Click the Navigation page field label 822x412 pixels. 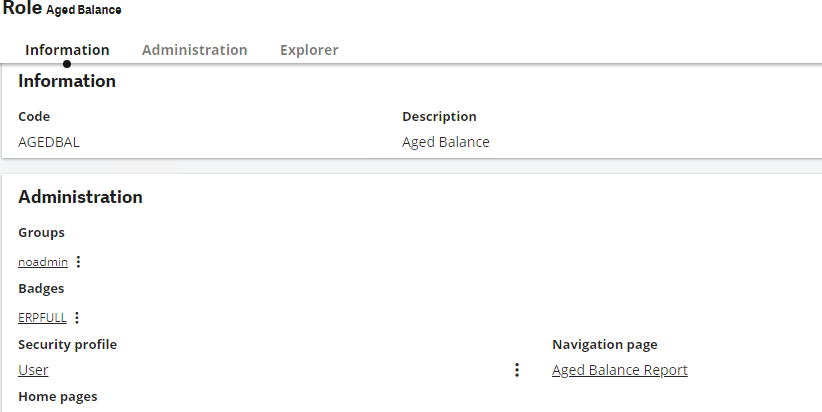click(x=604, y=344)
